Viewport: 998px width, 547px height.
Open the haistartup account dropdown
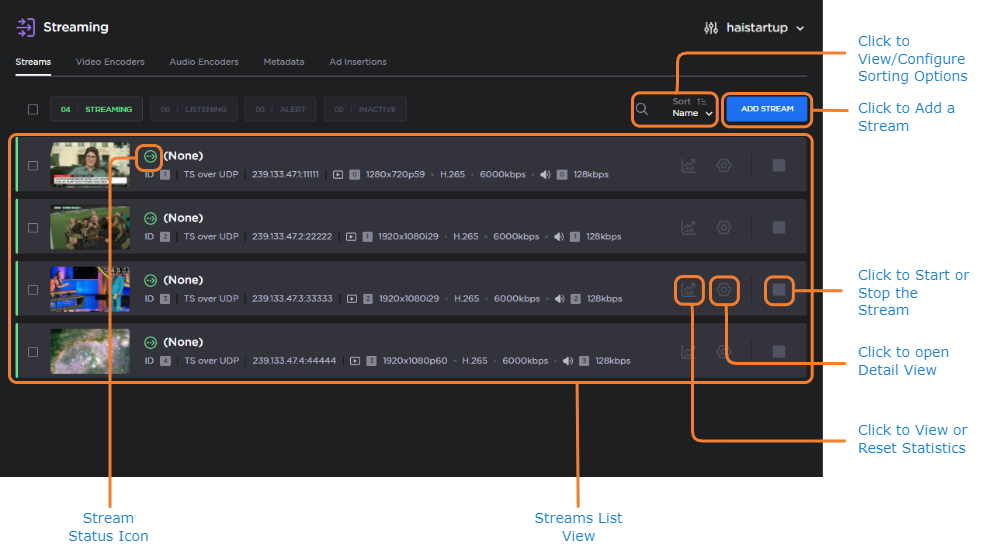(754, 28)
